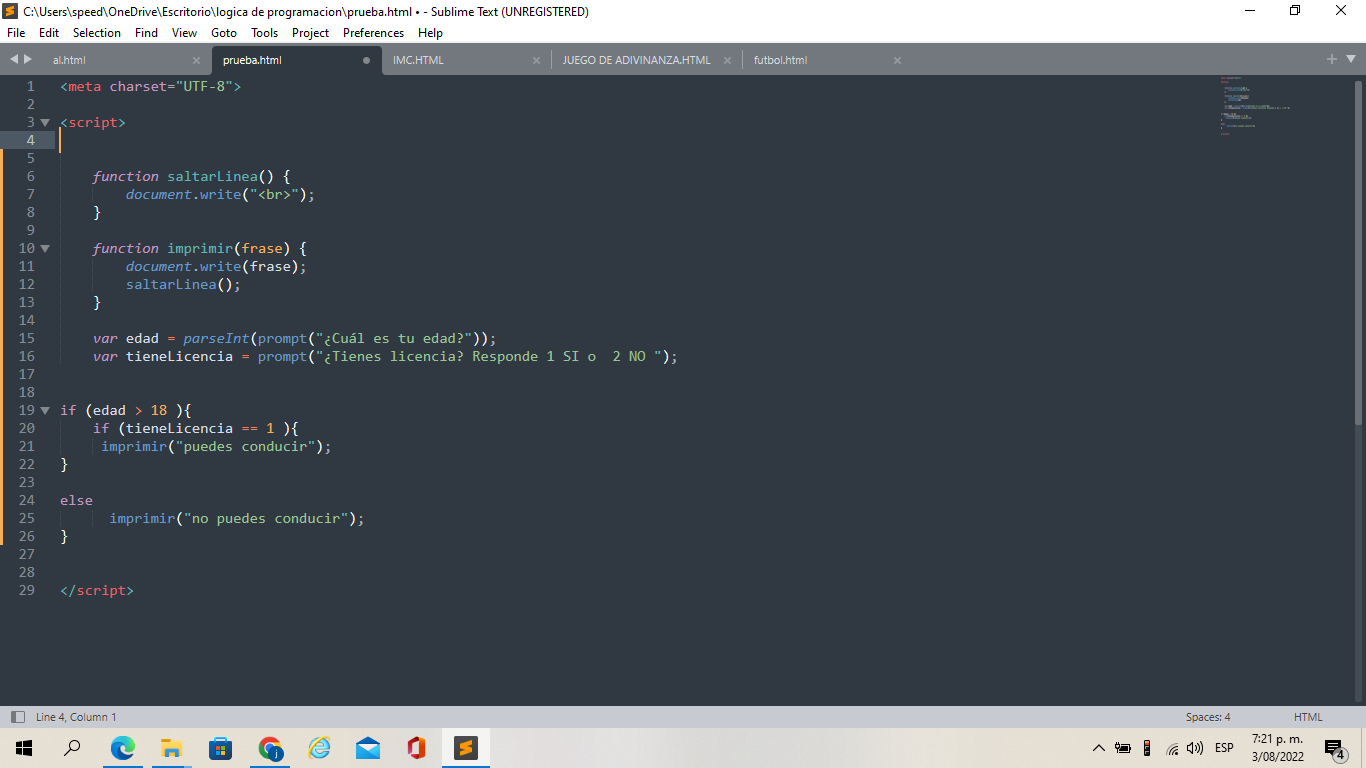
Task: Open the View menu
Action: click(x=184, y=33)
